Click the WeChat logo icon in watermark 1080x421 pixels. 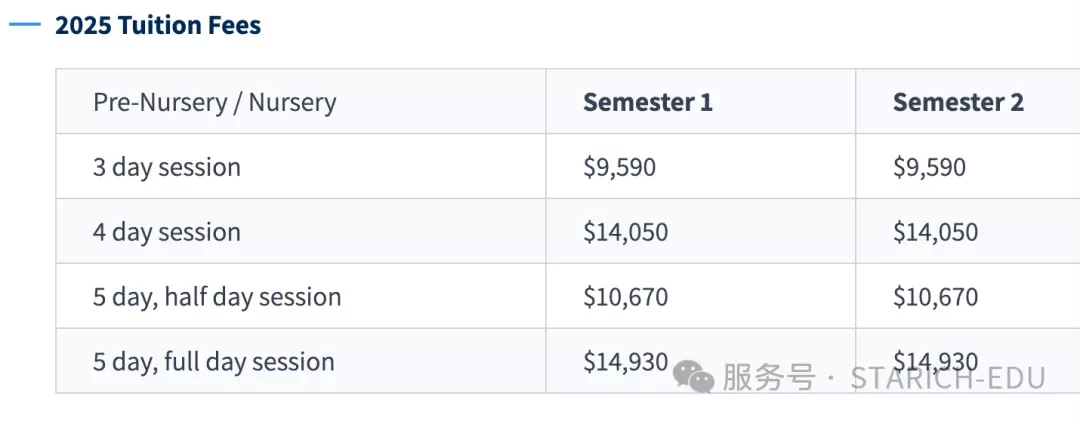694,376
